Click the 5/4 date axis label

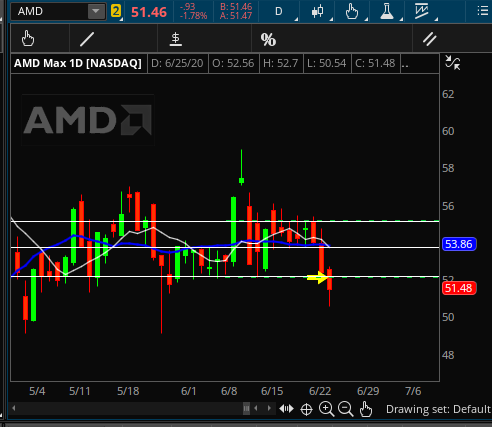pos(37,391)
